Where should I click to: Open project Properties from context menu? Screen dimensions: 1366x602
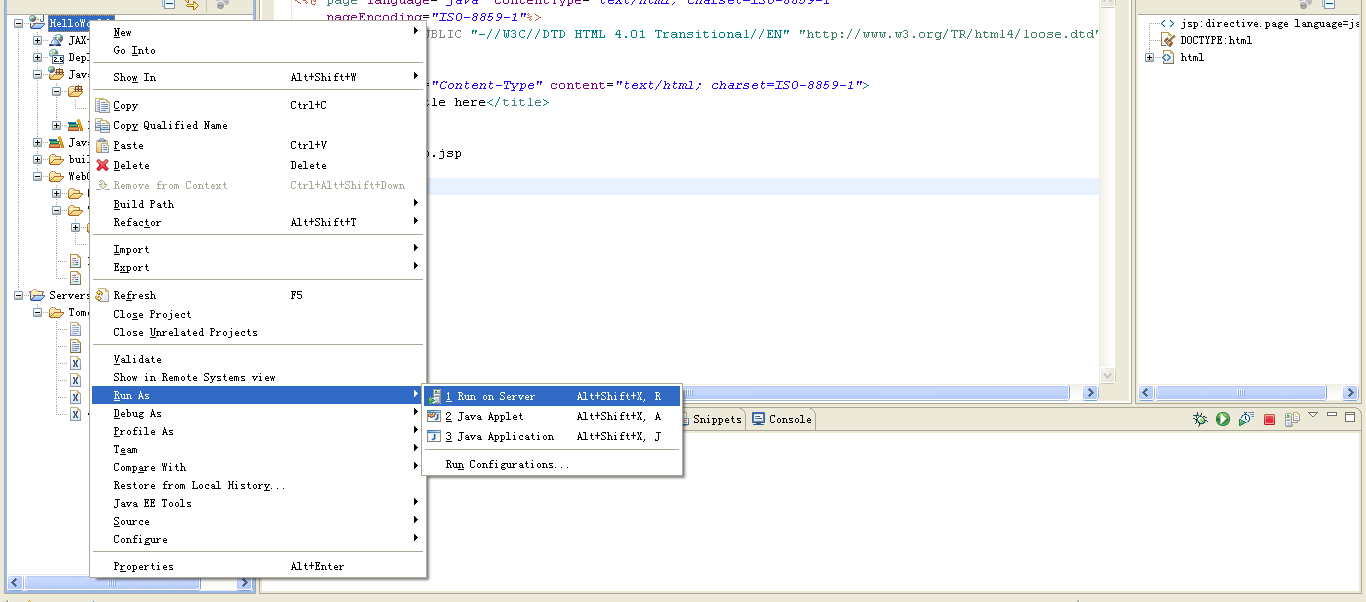[143, 567]
